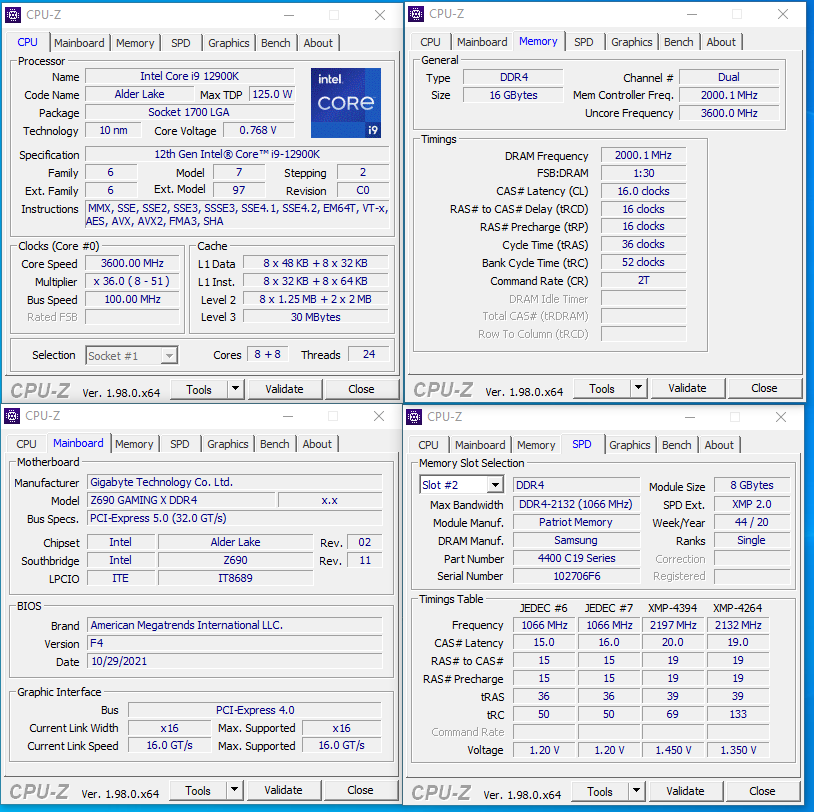This screenshot has height=812, width=814.
Task: Close the Memory window with the X button
Action: tap(783, 14)
